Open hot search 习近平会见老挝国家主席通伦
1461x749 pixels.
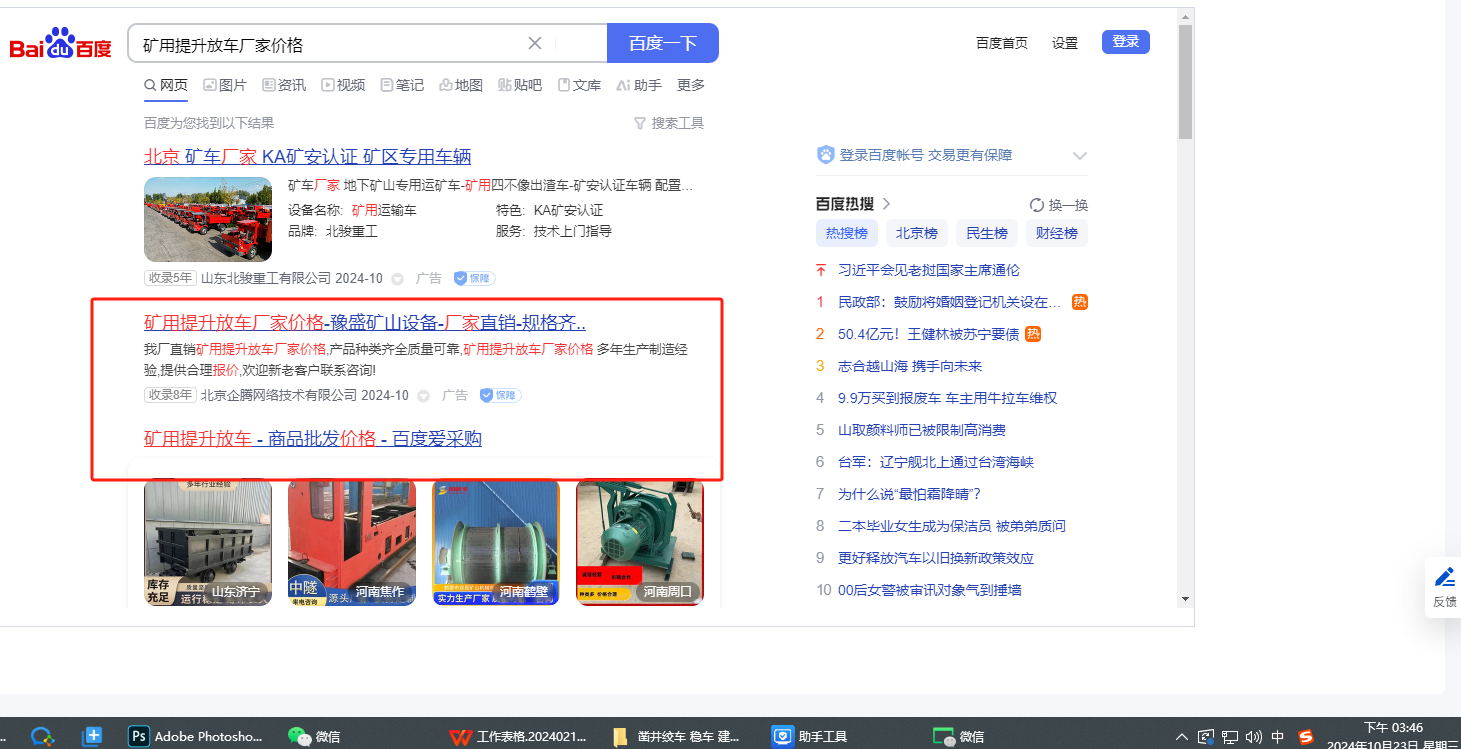point(929,270)
